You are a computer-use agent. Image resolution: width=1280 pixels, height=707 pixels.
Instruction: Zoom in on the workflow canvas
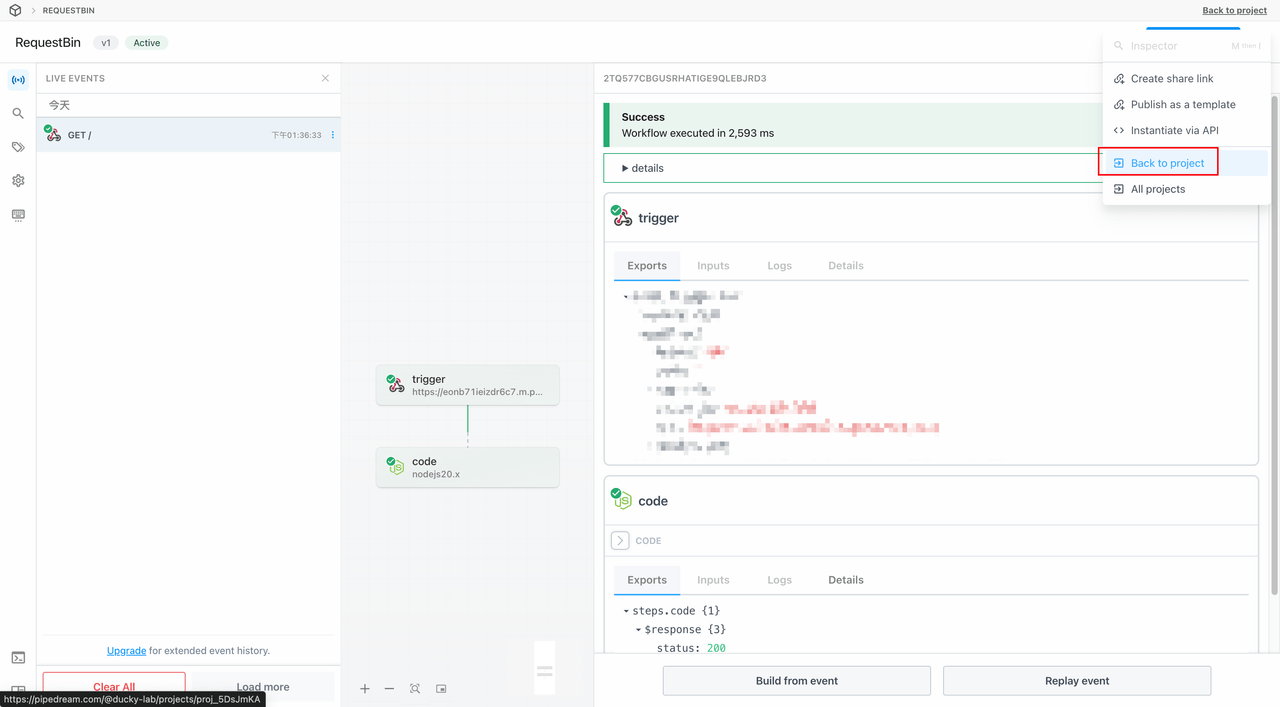coord(365,689)
